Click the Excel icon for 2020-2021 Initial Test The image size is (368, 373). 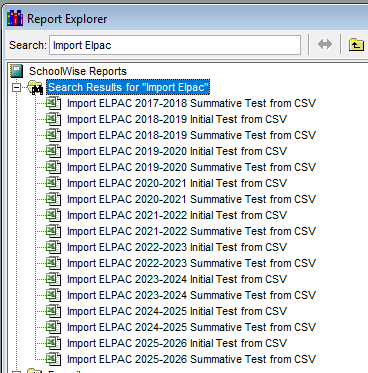tap(53, 183)
